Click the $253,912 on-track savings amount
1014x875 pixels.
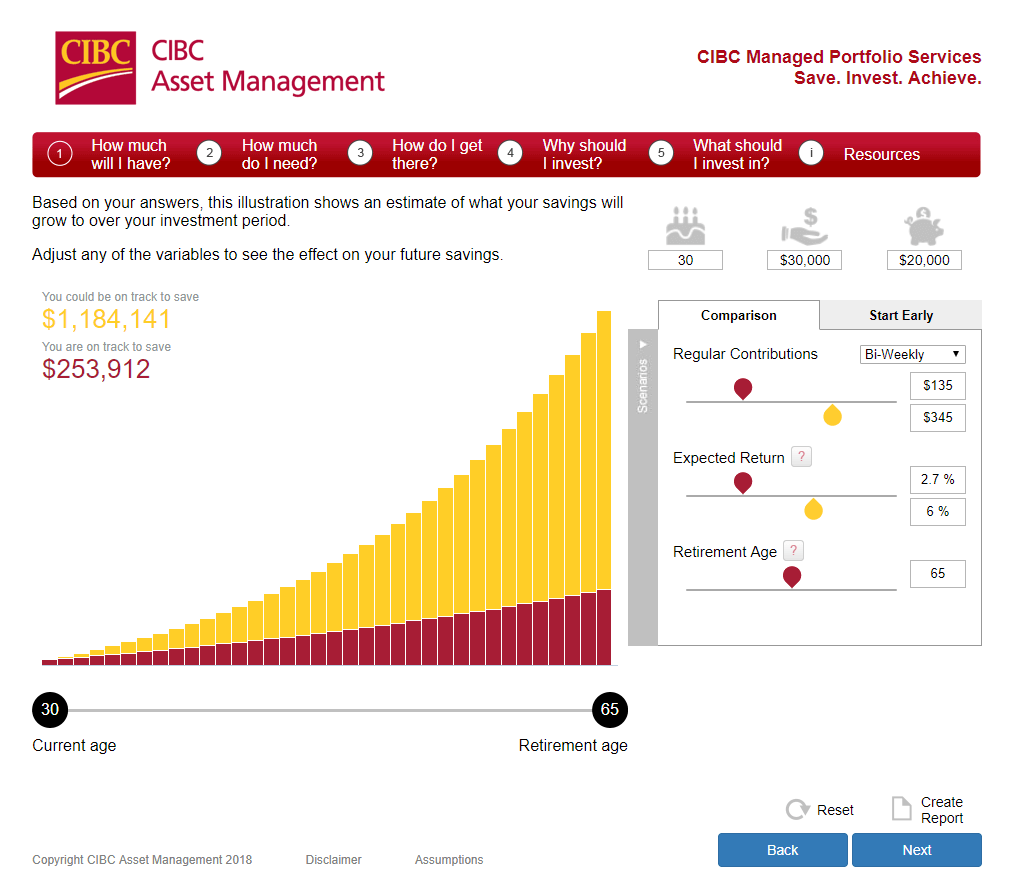[x=96, y=369]
